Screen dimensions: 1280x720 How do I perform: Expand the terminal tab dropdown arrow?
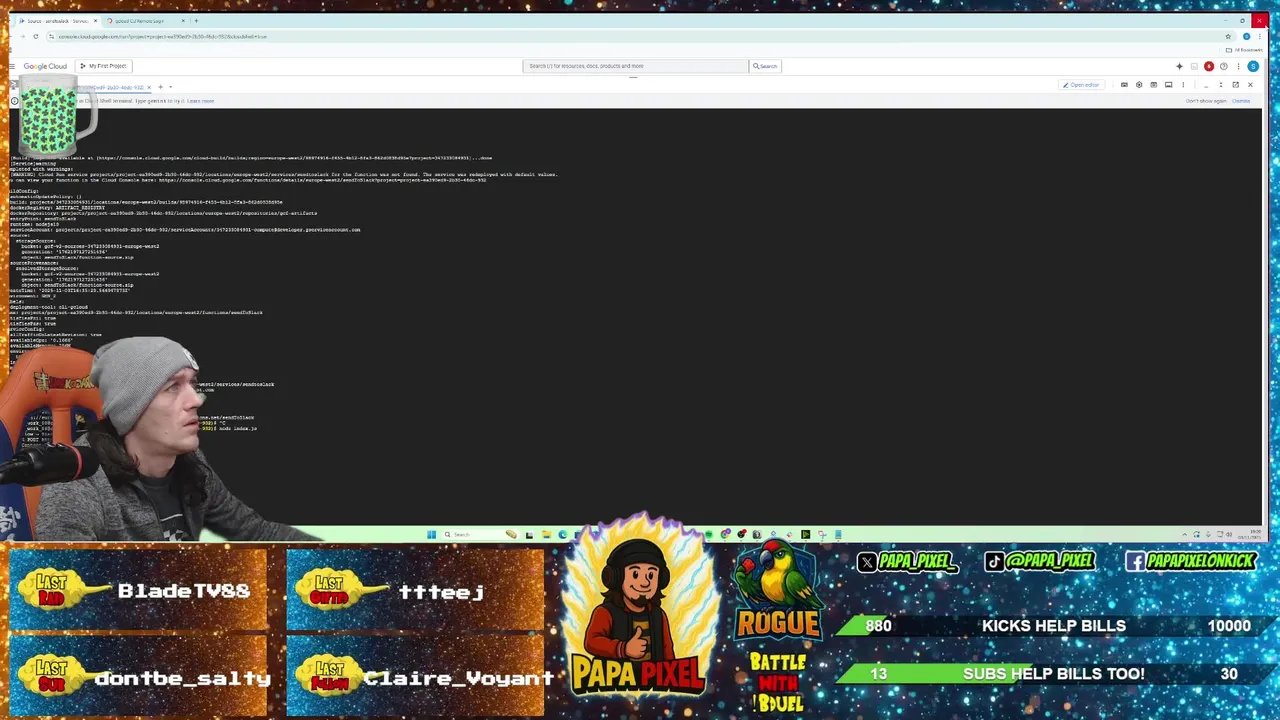coord(170,87)
